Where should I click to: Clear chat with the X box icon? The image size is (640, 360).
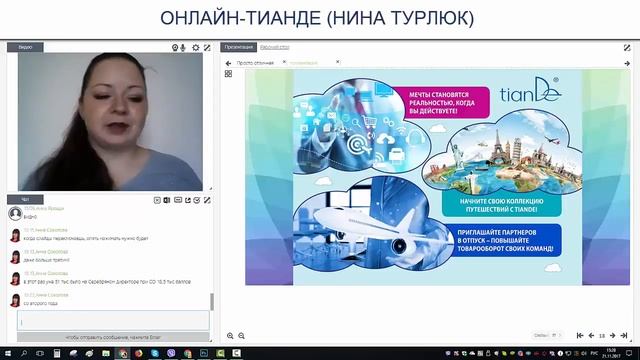point(157,200)
